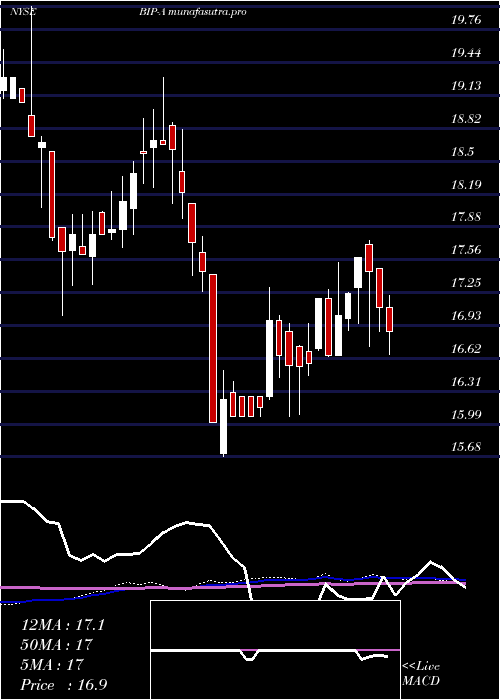Click the last red candle on the right
500x700 pixels.
pyautogui.click(x=389, y=319)
